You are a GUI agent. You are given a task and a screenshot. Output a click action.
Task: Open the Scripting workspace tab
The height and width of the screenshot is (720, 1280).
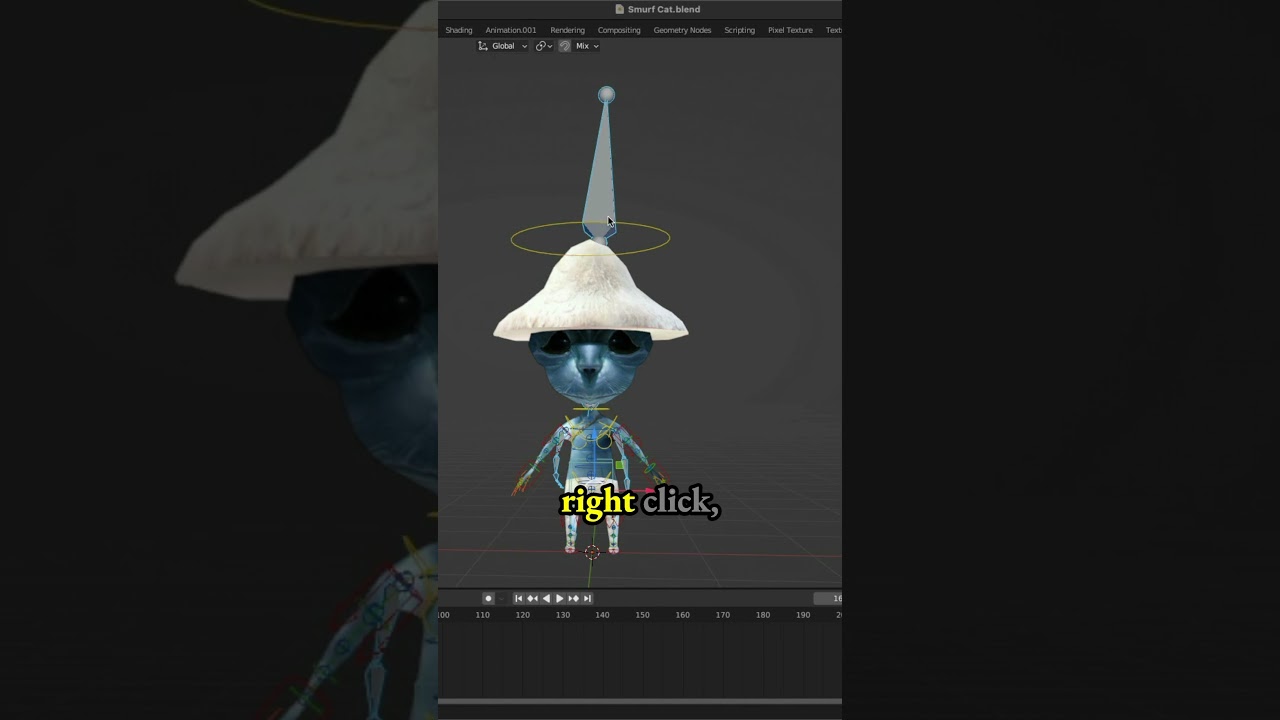pos(739,30)
